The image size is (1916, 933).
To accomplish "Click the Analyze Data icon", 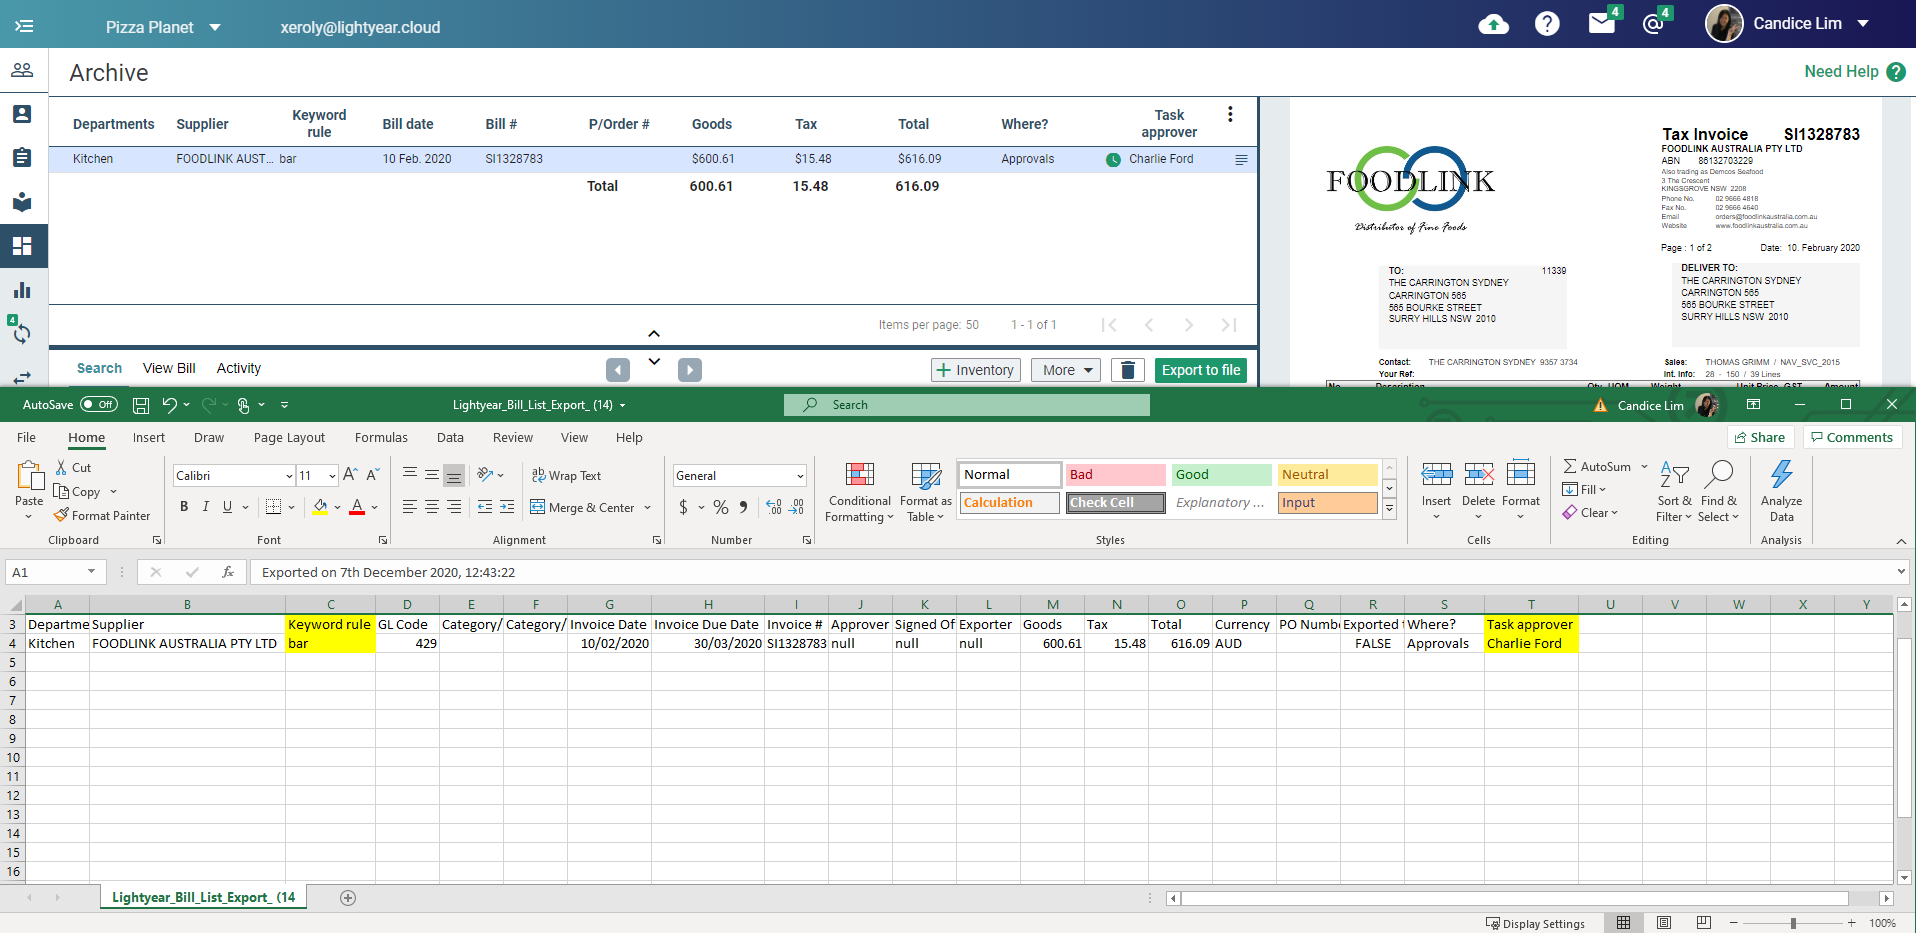I will pyautogui.click(x=1781, y=491).
